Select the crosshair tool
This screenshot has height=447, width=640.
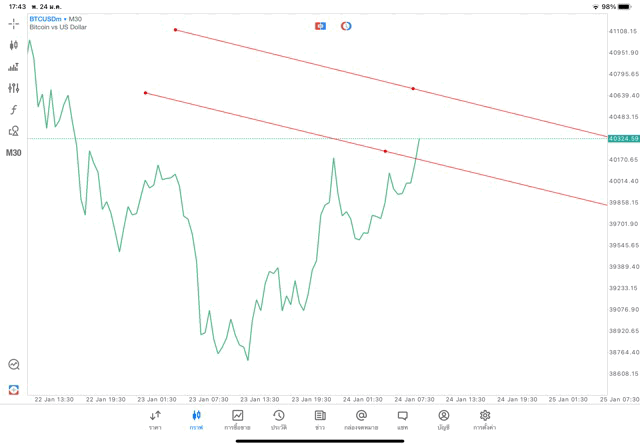click(14, 23)
